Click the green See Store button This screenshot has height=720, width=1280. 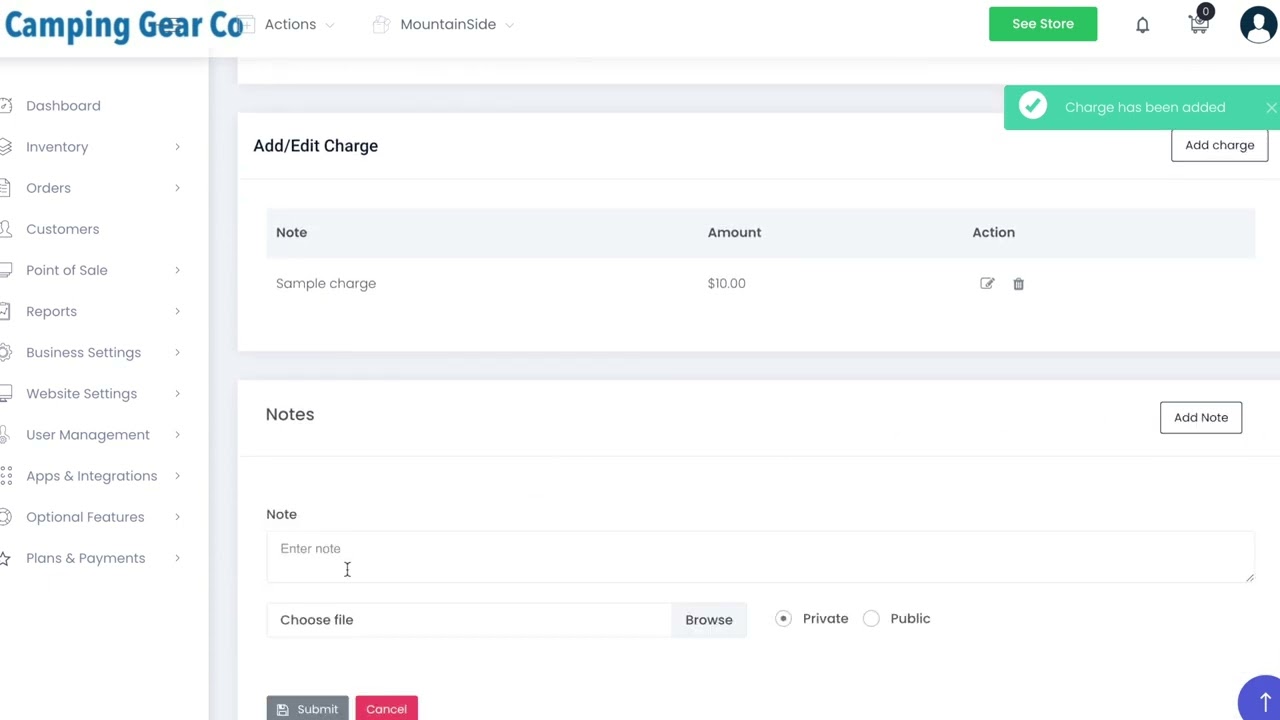pyautogui.click(x=1042, y=24)
